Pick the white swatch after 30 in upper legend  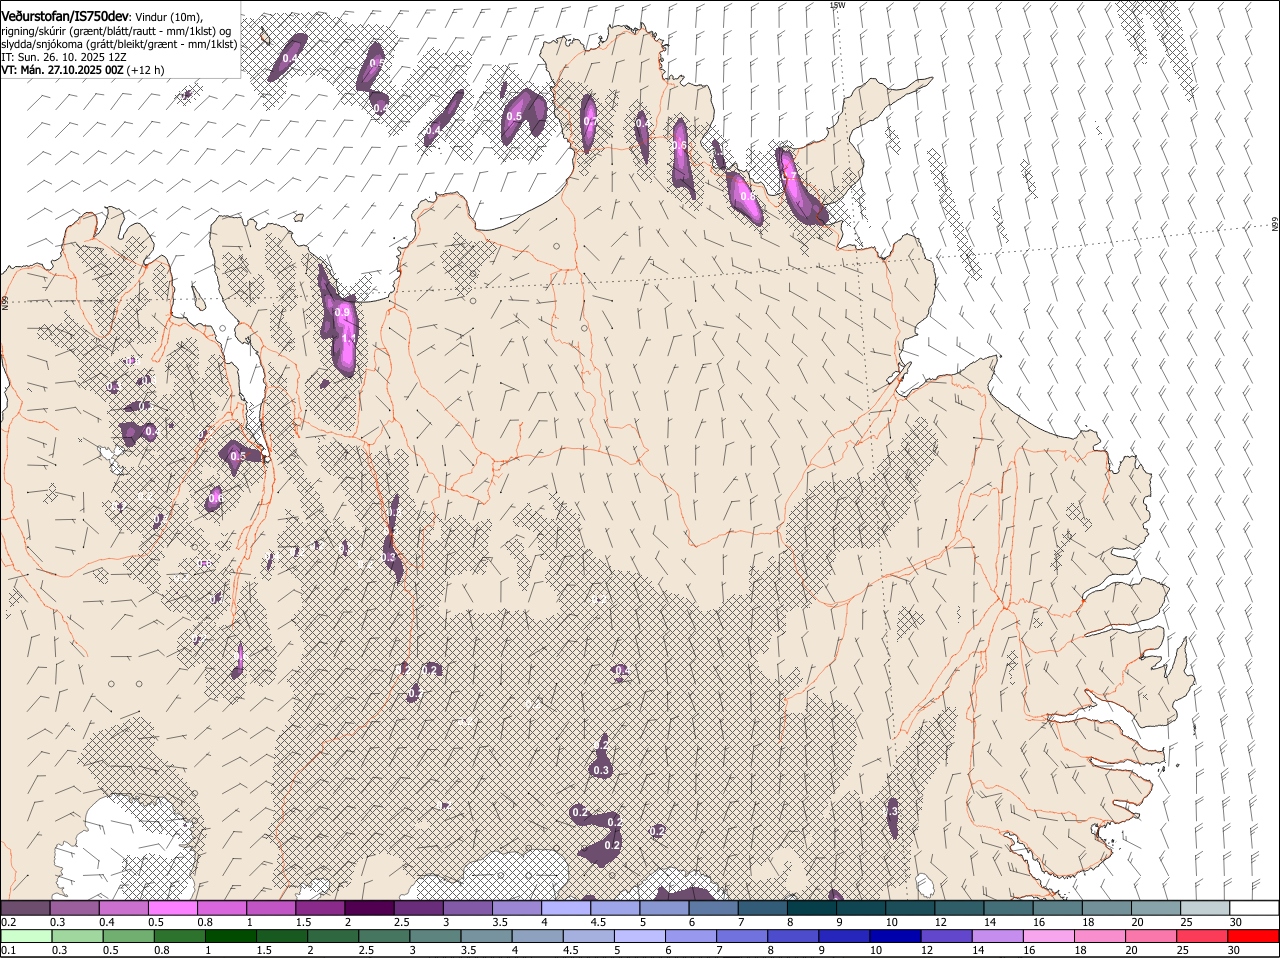pyautogui.click(x=1254, y=907)
